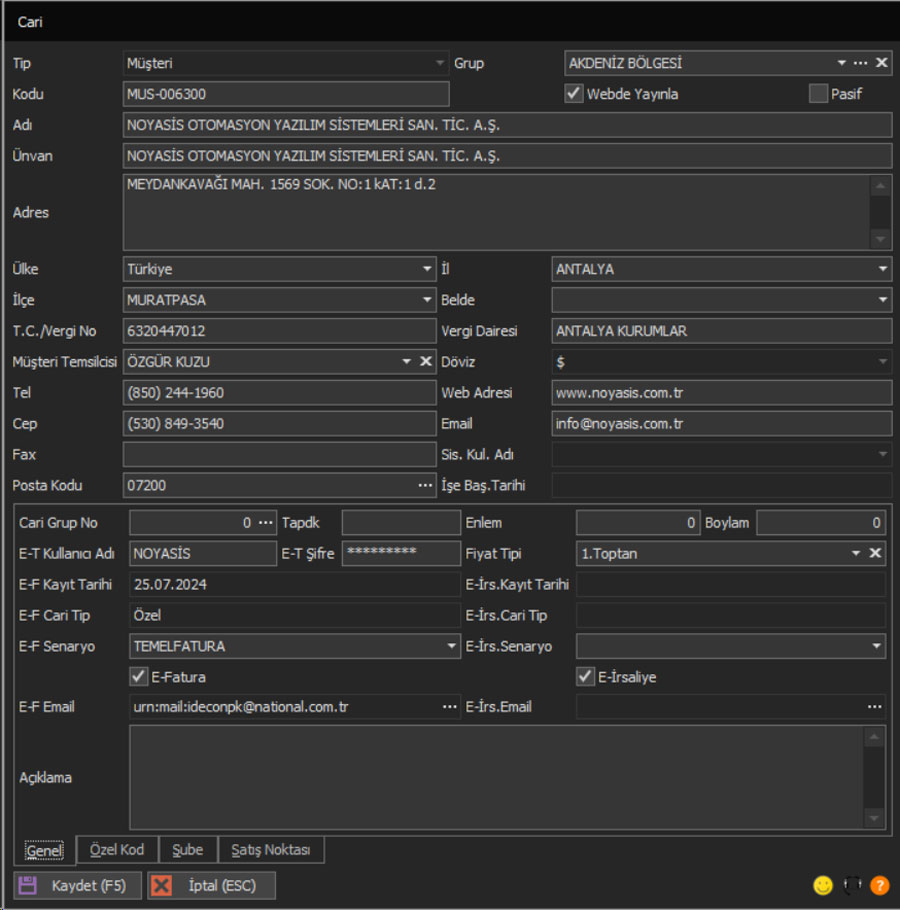The image size is (900, 910).
Task: Expand the Grup dropdown arrow
Action: click(841, 63)
